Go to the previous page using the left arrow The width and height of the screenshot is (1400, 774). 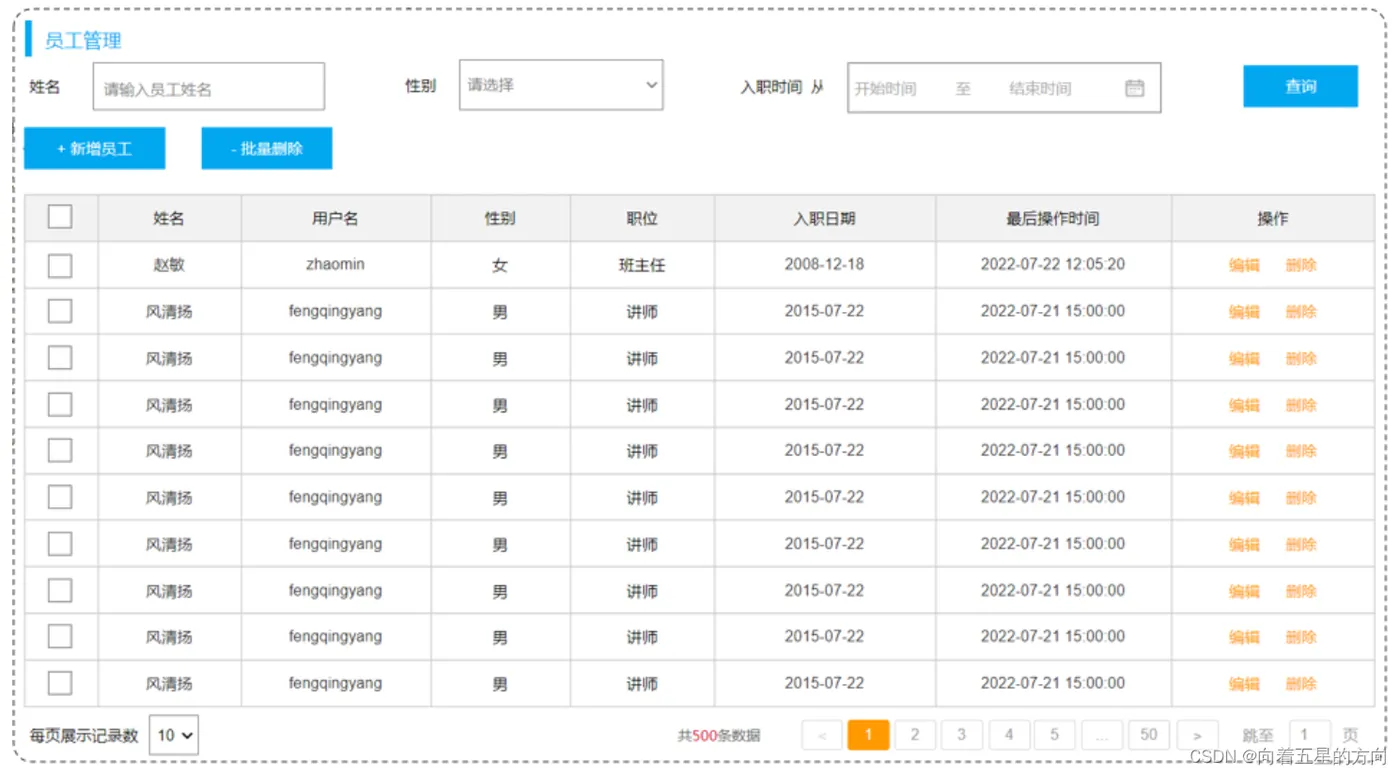coord(822,735)
